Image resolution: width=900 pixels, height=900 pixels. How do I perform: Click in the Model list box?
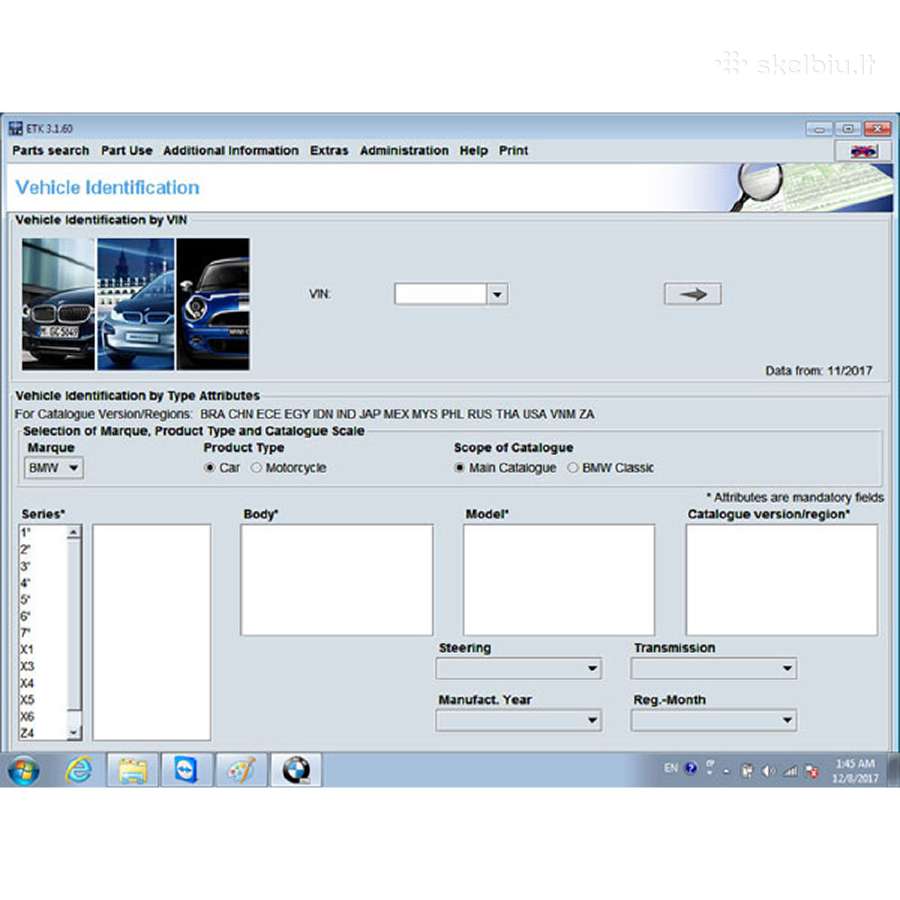[558, 580]
